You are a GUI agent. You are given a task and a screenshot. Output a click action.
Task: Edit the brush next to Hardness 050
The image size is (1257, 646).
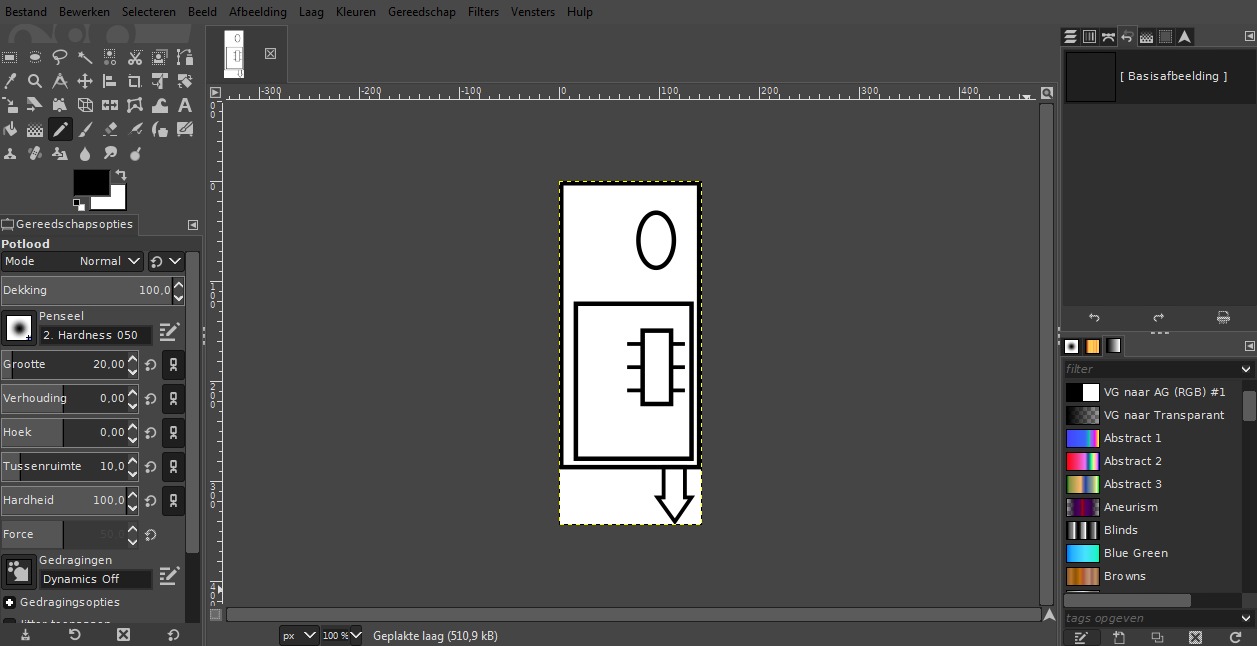pos(169,331)
